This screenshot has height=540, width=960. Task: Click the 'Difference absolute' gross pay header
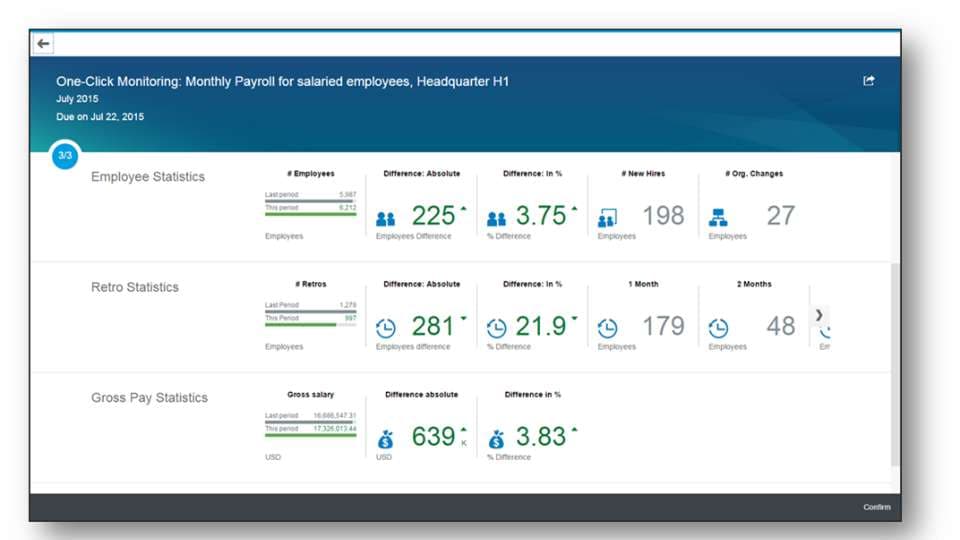coord(421,395)
